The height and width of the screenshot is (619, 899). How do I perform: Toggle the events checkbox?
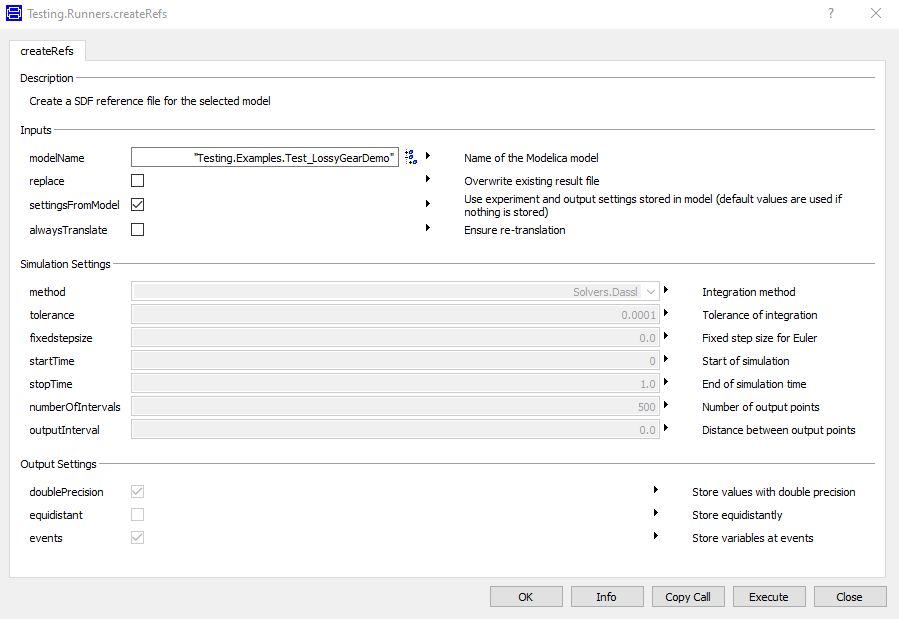point(138,538)
